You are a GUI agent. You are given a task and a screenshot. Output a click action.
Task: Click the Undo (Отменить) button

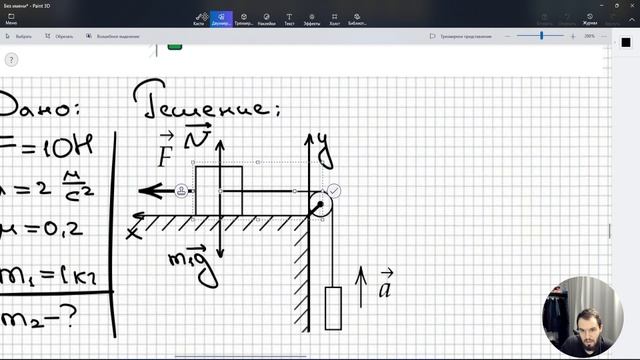(x=567, y=19)
